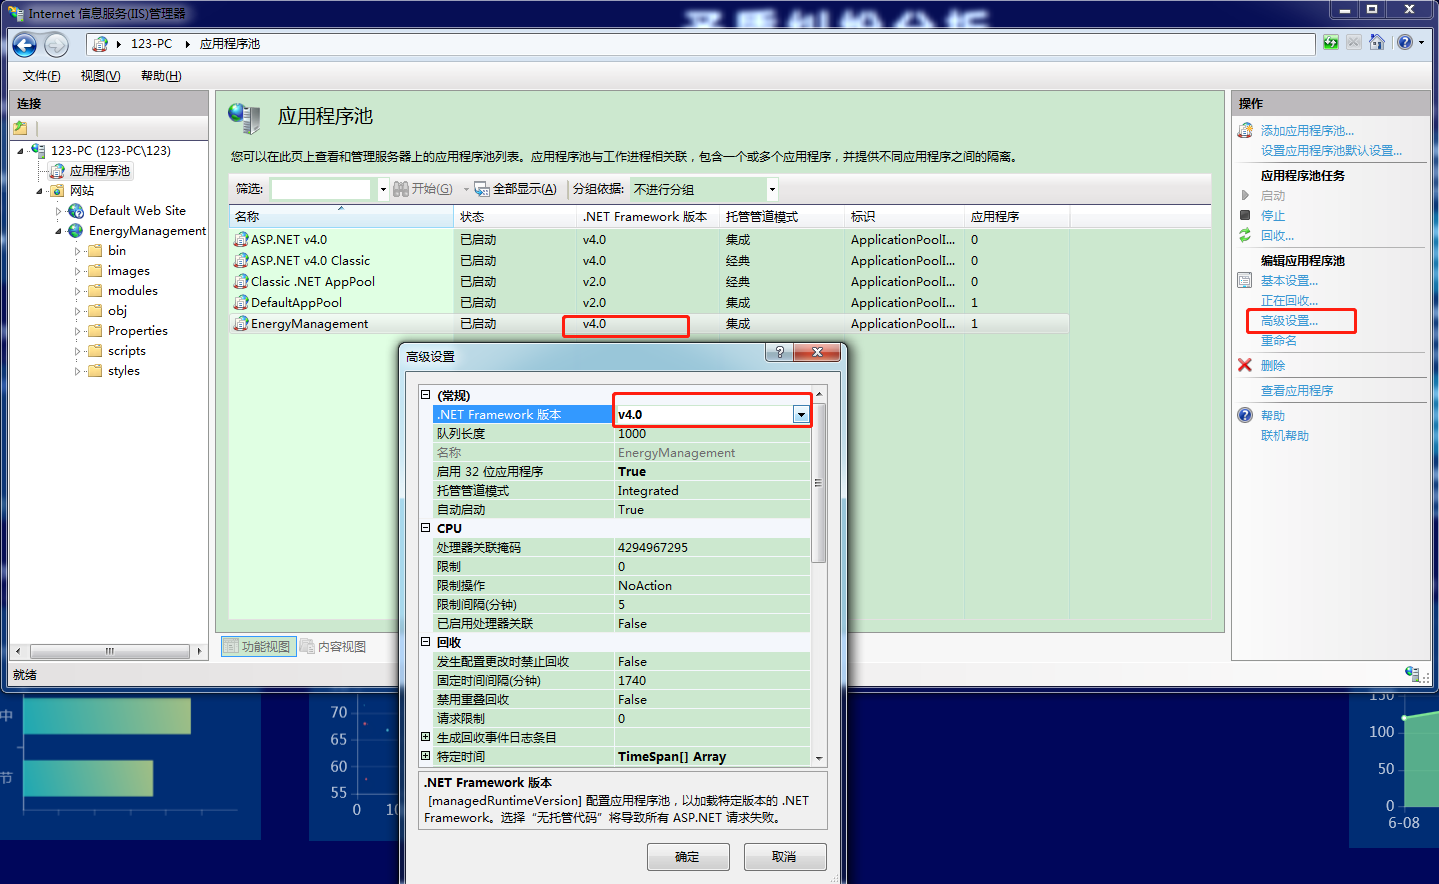Click the red X 删除 icon
1439x884 pixels.
1245,365
